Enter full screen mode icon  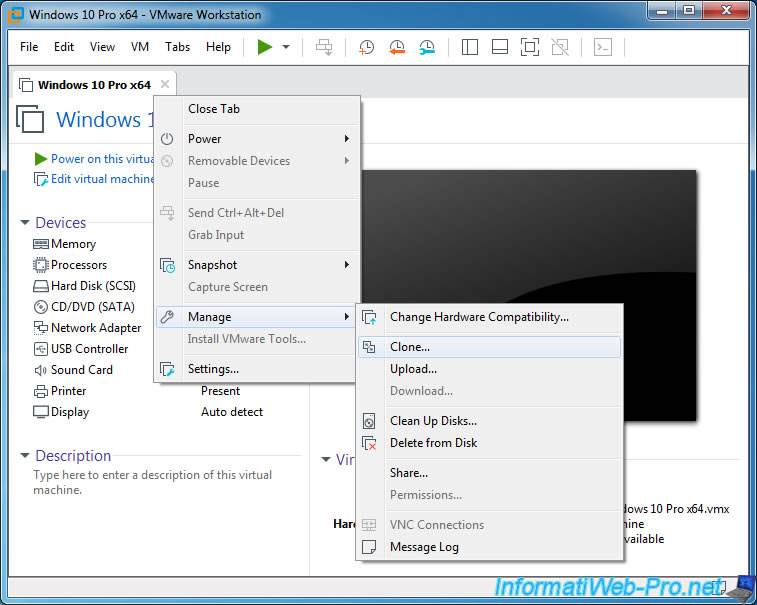530,47
